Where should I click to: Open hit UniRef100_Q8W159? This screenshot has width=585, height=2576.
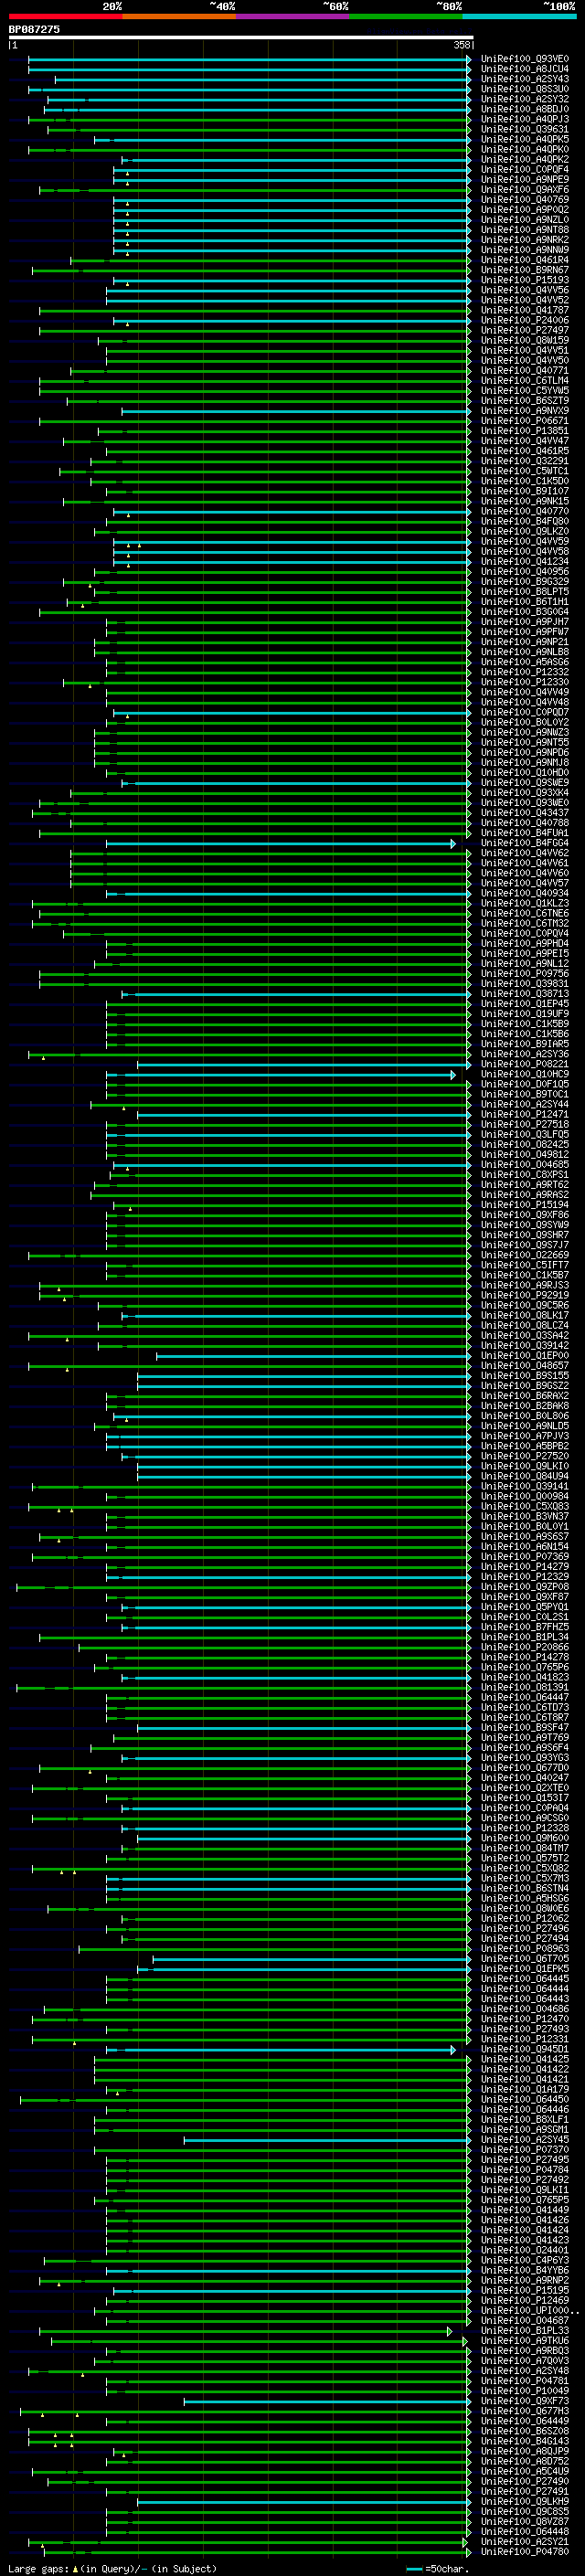(525, 340)
